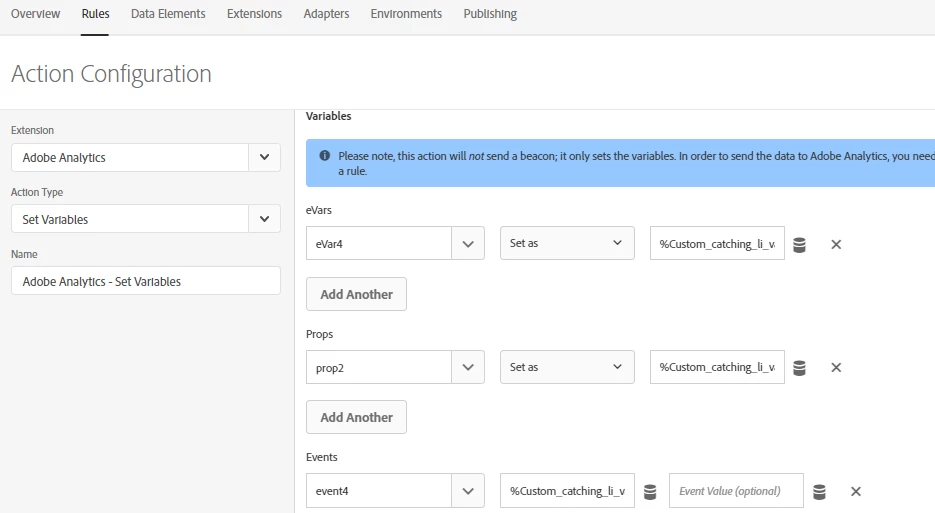Click Add Another under Props
The width and height of the screenshot is (935, 513).
pyautogui.click(x=356, y=417)
